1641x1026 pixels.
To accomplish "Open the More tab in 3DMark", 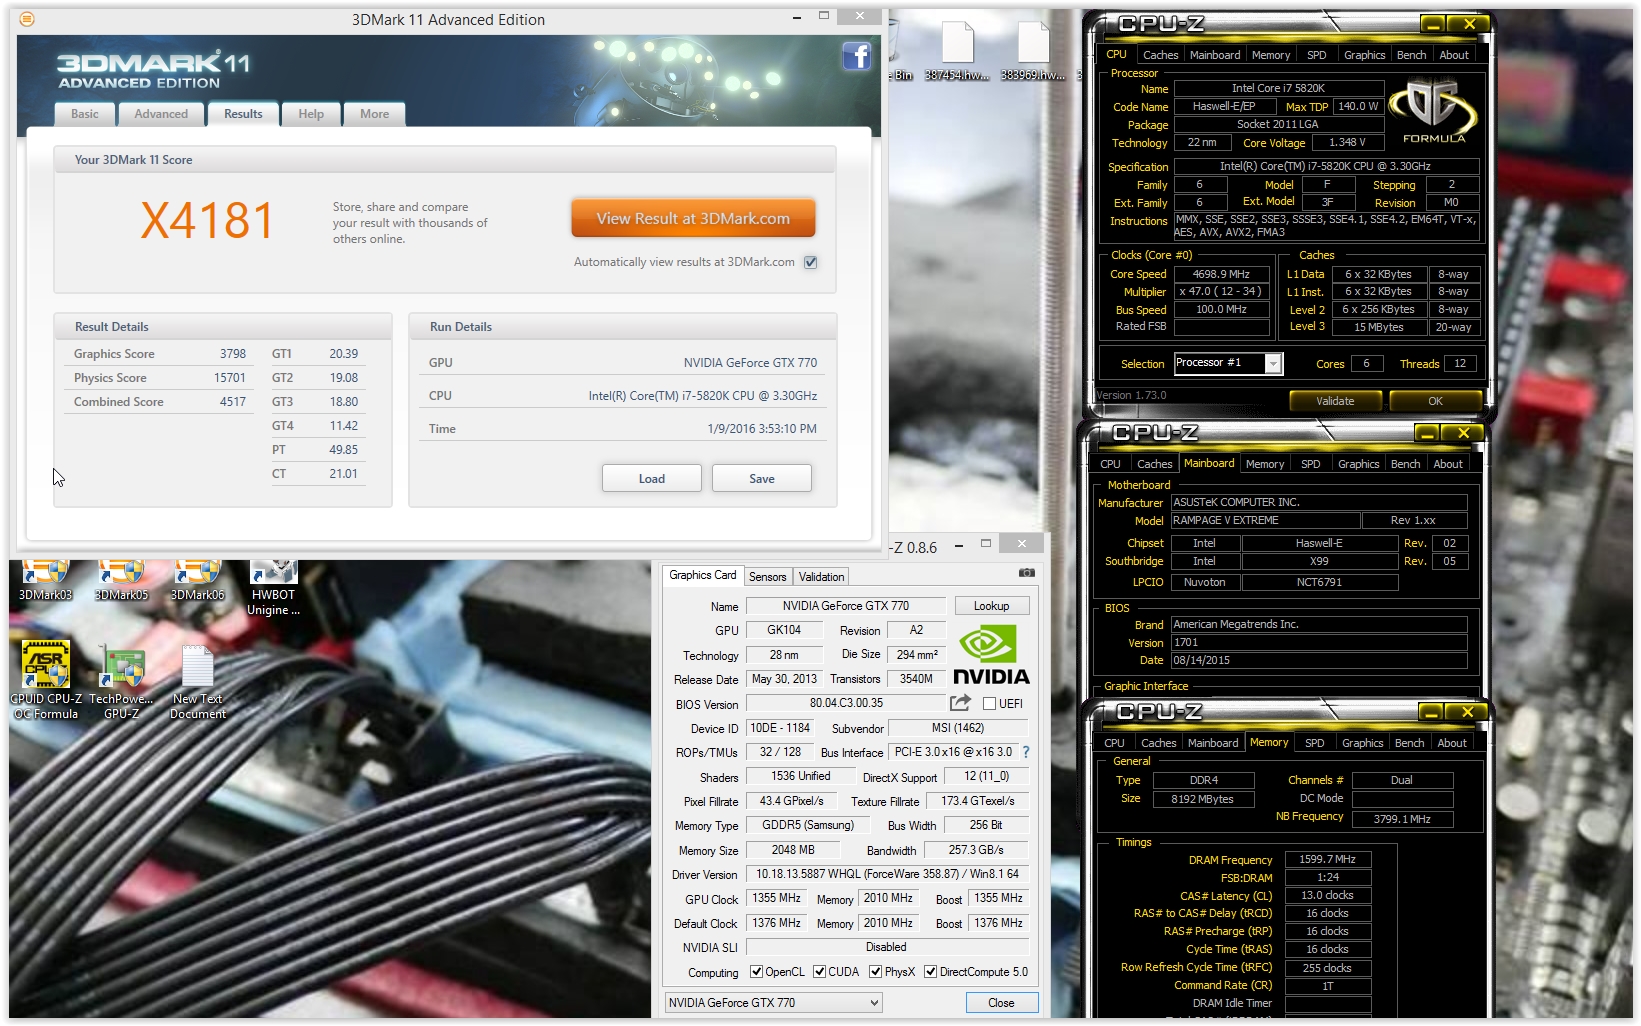I will tap(375, 114).
